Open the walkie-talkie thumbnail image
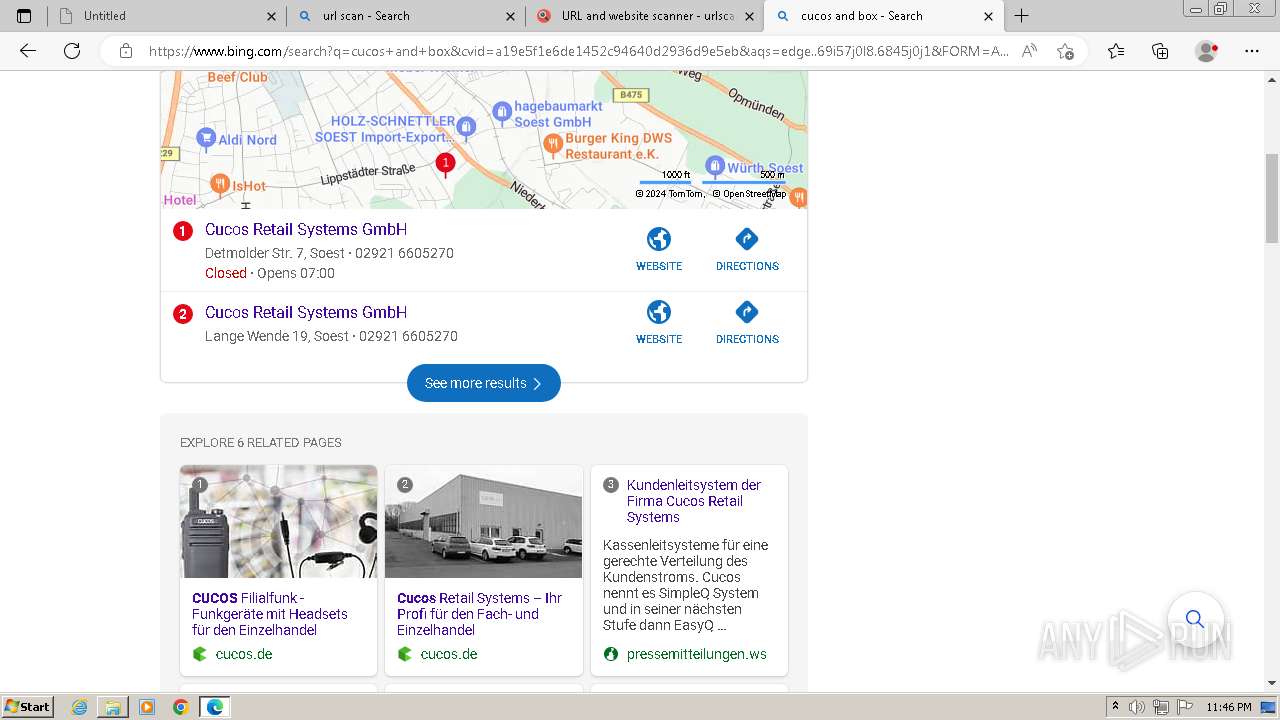This screenshot has width=1280, height=720. [278, 522]
